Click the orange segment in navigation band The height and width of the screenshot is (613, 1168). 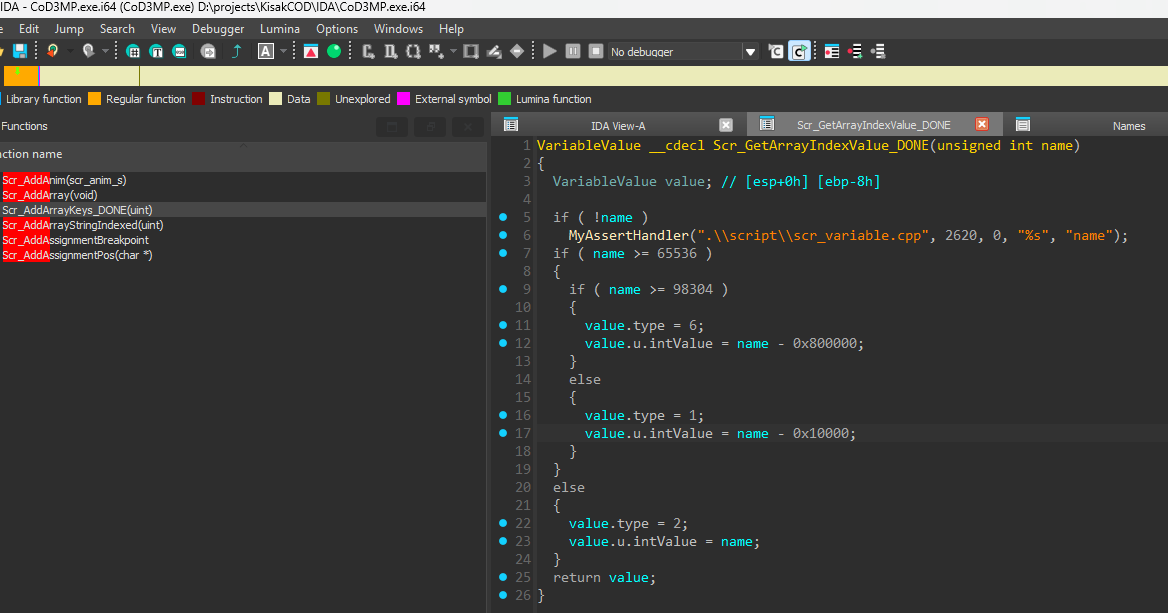pyautogui.click(x=21, y=76)
